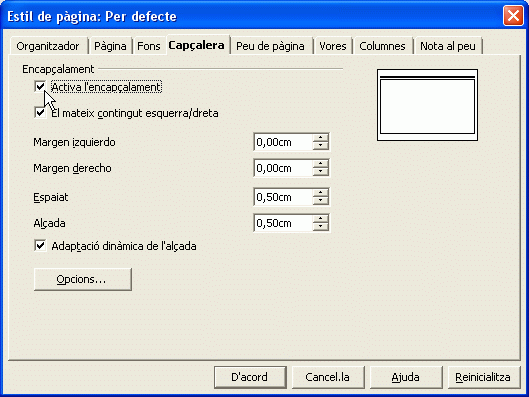Select the Organitzador tab
529x397 pixels.
48,46
